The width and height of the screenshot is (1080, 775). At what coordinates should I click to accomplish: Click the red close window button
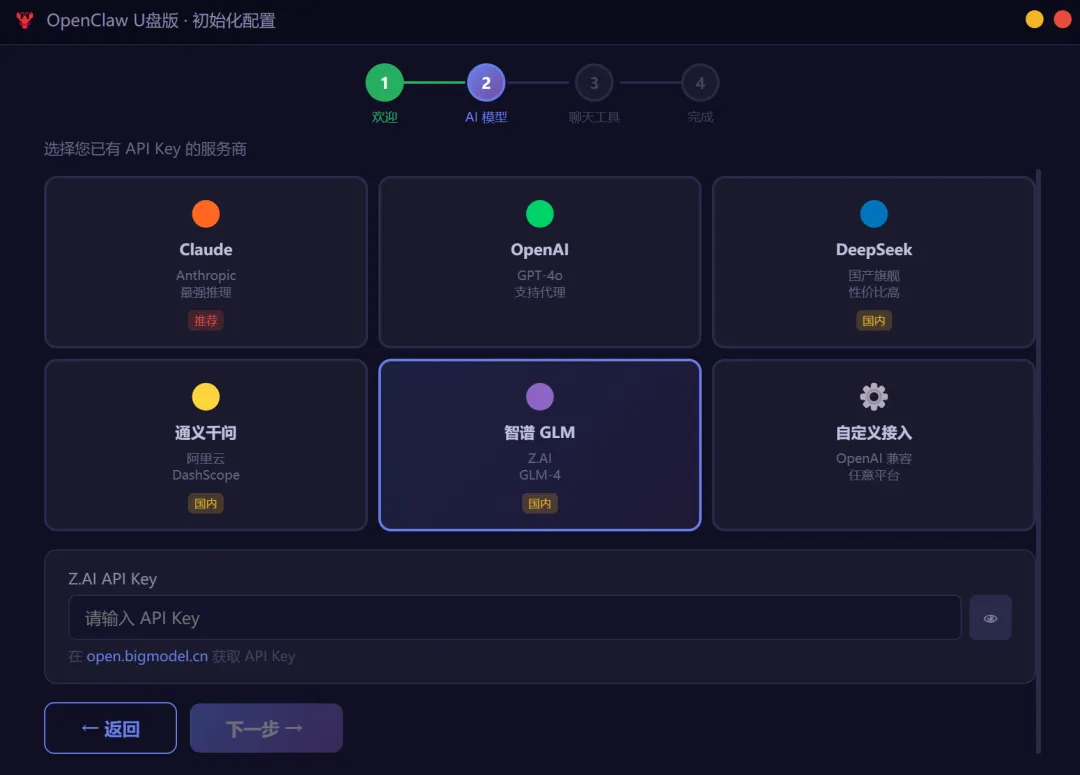click(1063, 19)
